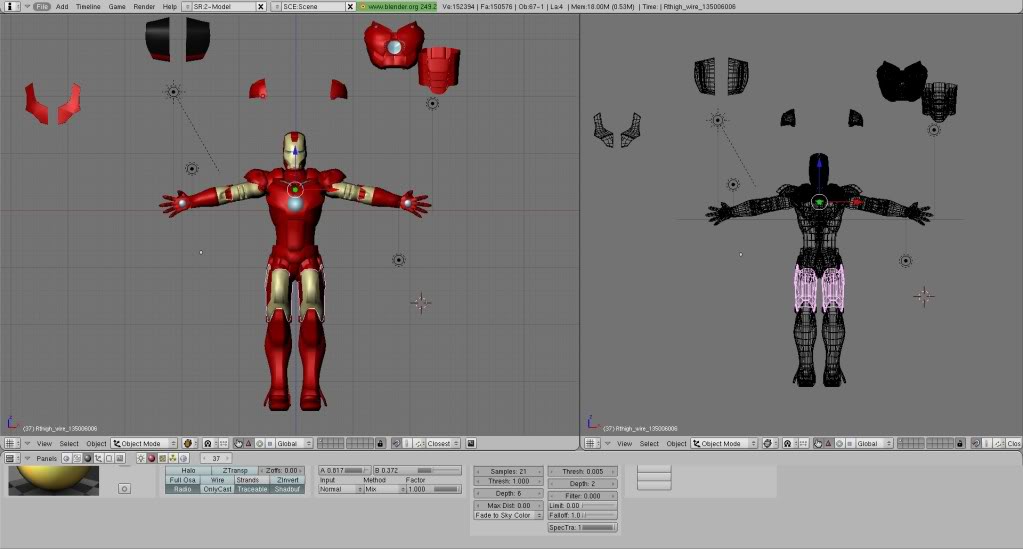The width and height of the screenshot is (1023, 549).
Task: Open the File menu
Action: pos(41,6)
